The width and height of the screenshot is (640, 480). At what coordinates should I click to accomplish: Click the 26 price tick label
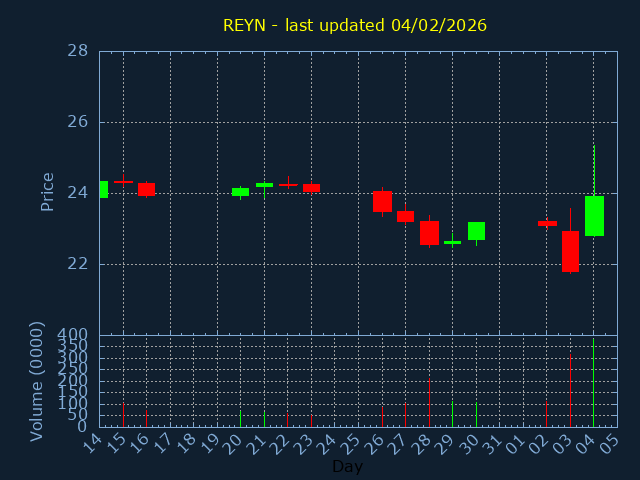coord(77,122)
